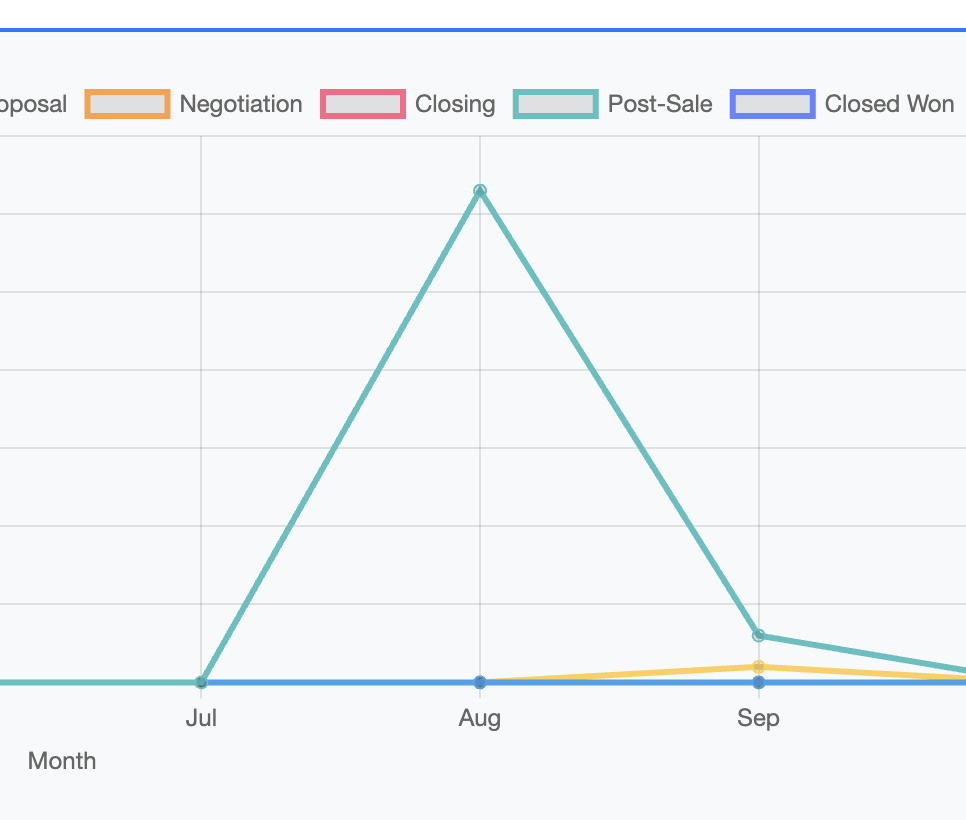This screenshot has height=820, width=966.
Task: Hide Closed Won series via its label
Action: [889, 104]
